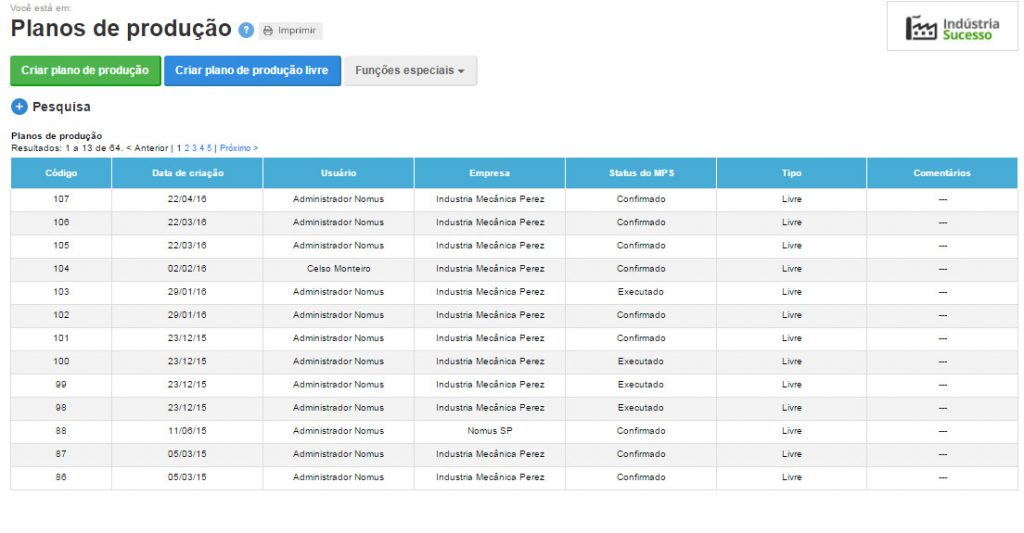Go to page 3 of results
The image size is (1024, 533).
click(194, 148)
